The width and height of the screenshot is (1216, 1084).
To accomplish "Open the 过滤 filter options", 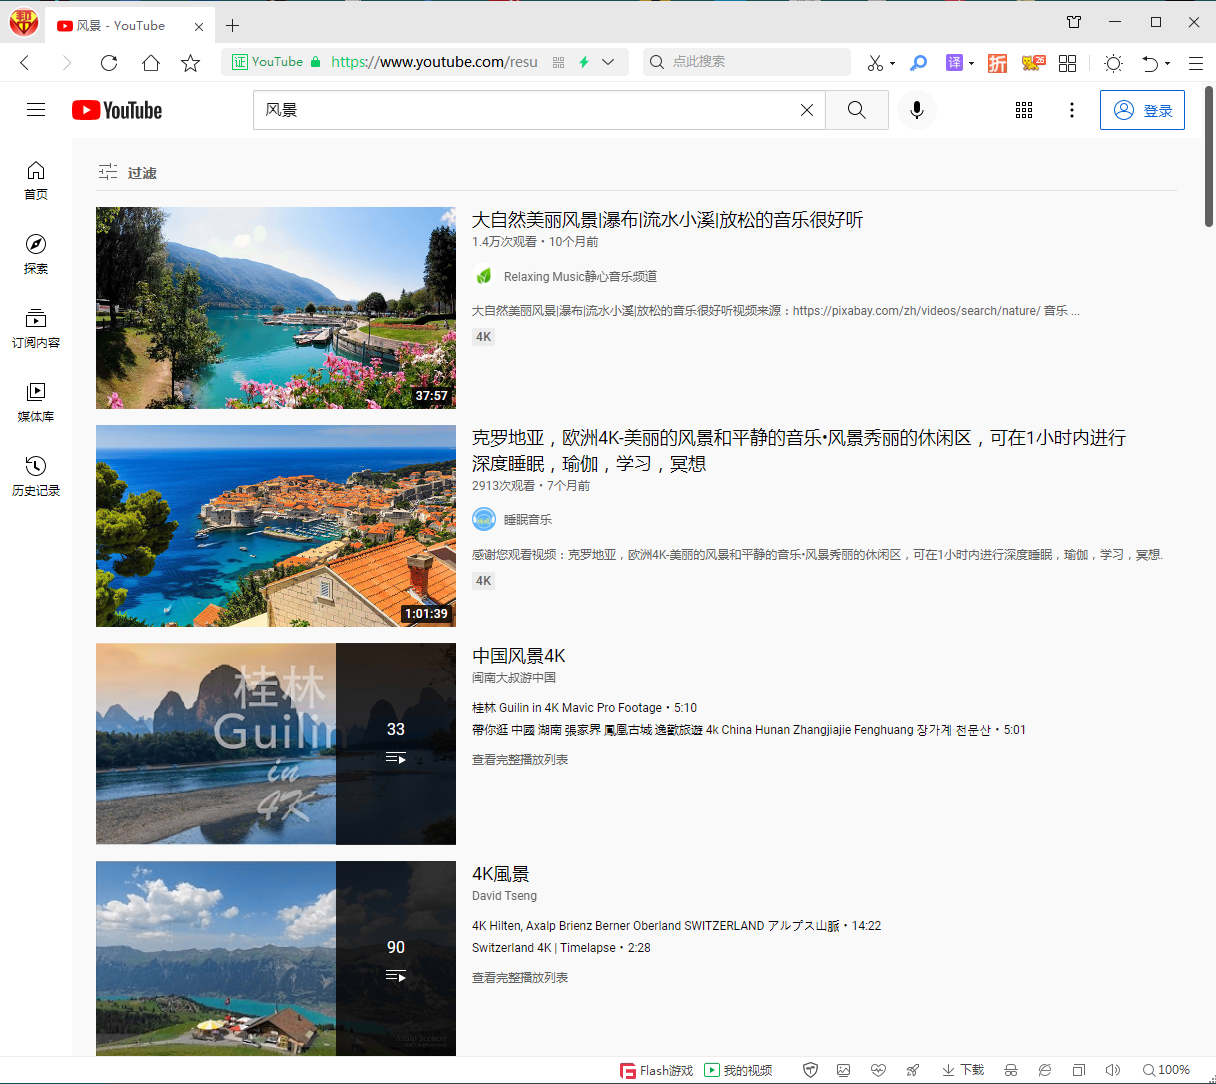I will pos(128,172).
